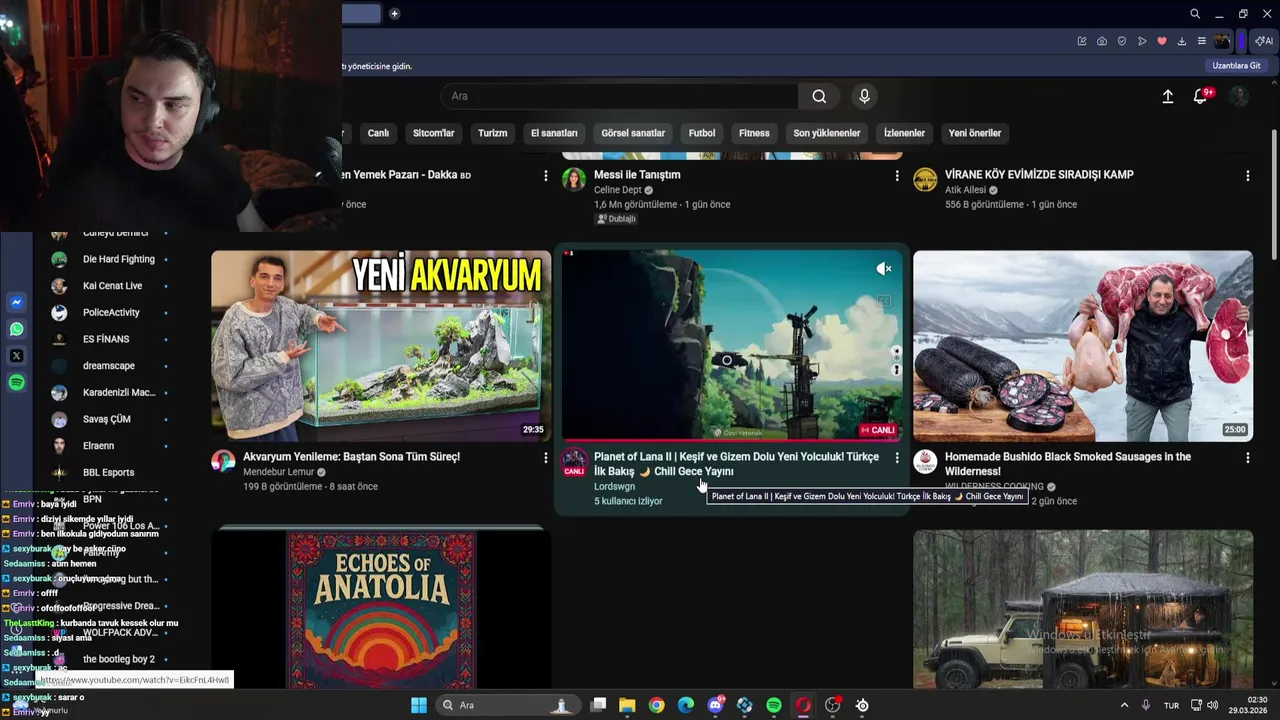Open File Explorer from the taskbar

[627, 705]
